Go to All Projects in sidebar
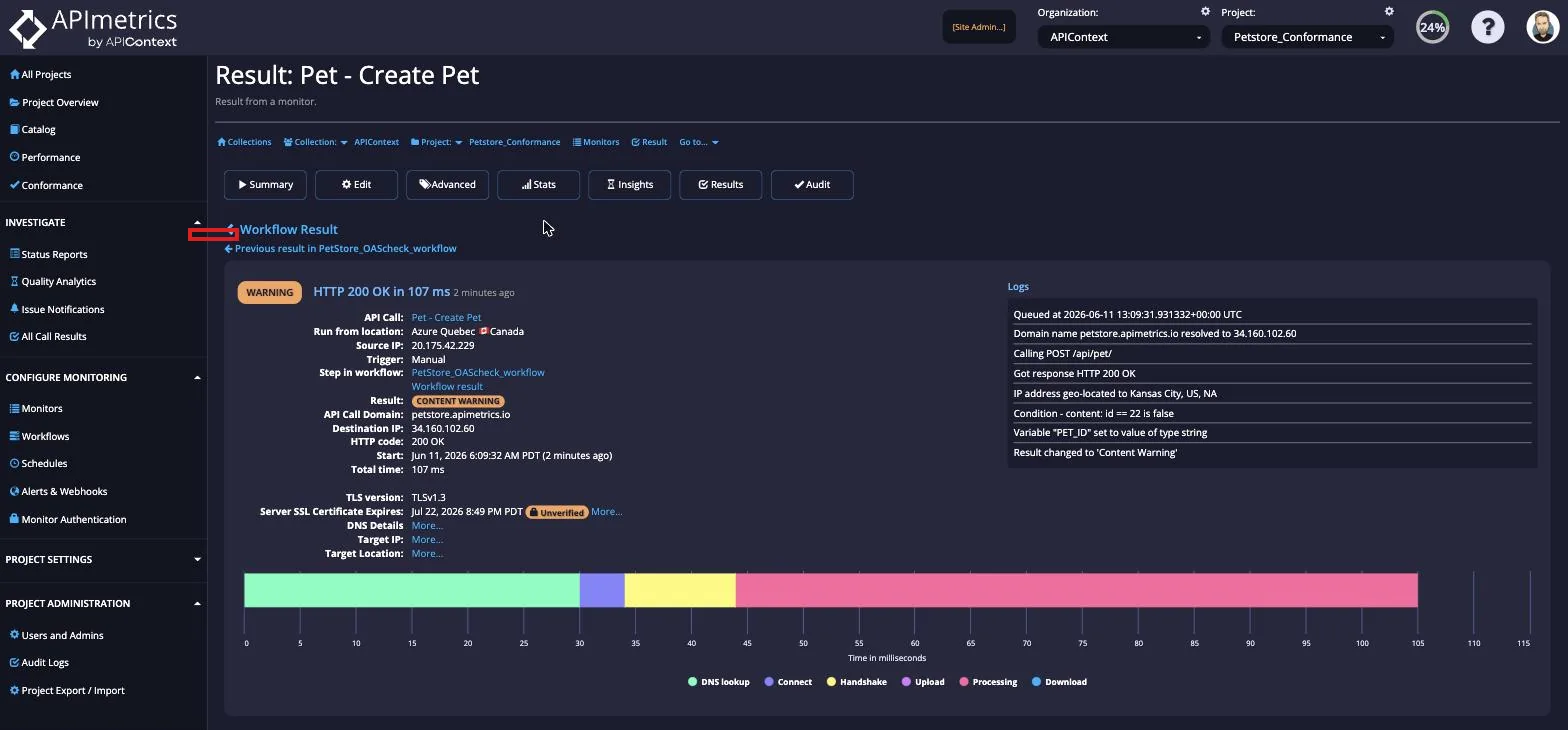This screenshot has height=730, width=1568. (x=40, y=74)
